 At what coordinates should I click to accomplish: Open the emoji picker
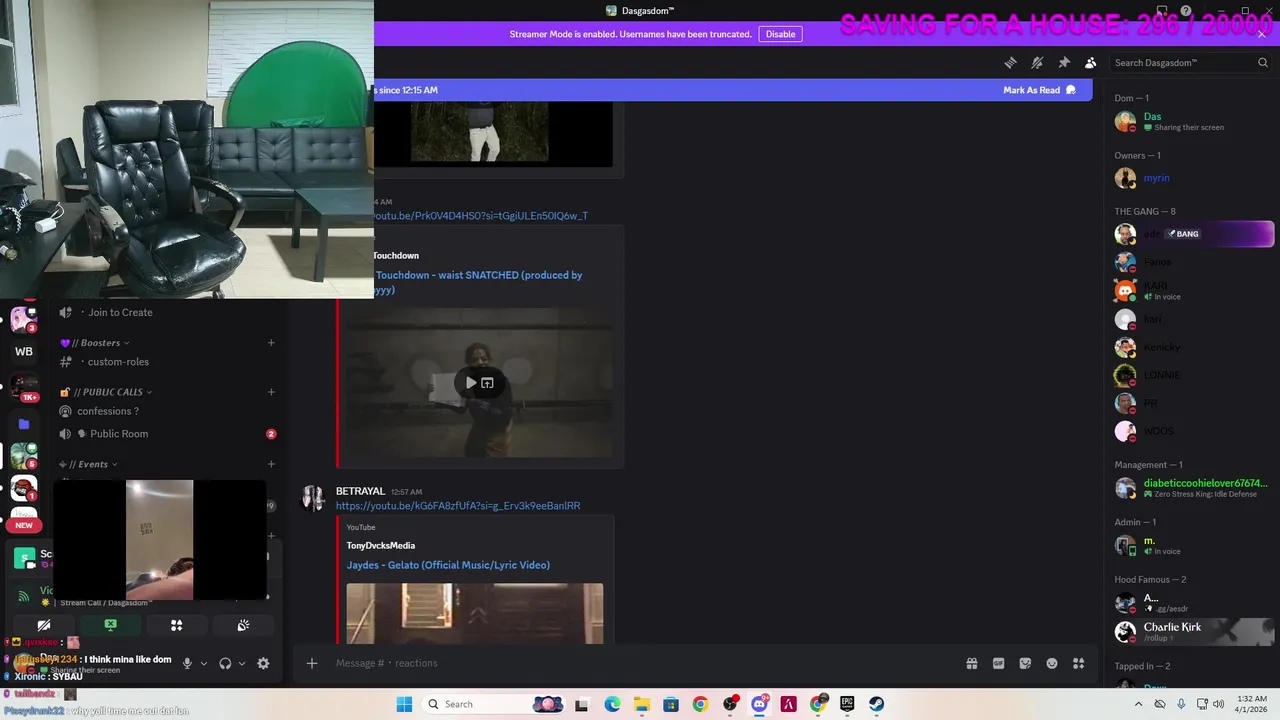click(x=1052, y=663)
